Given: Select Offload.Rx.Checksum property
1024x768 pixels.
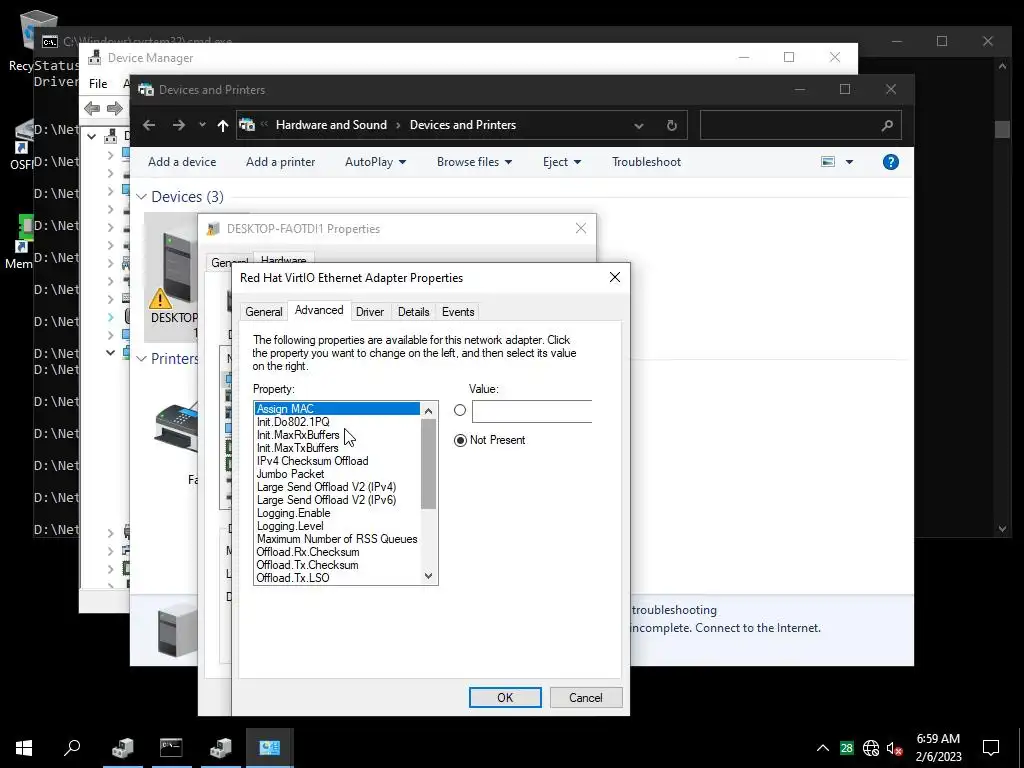Looking at the screenshot, I should pos(308,552).
